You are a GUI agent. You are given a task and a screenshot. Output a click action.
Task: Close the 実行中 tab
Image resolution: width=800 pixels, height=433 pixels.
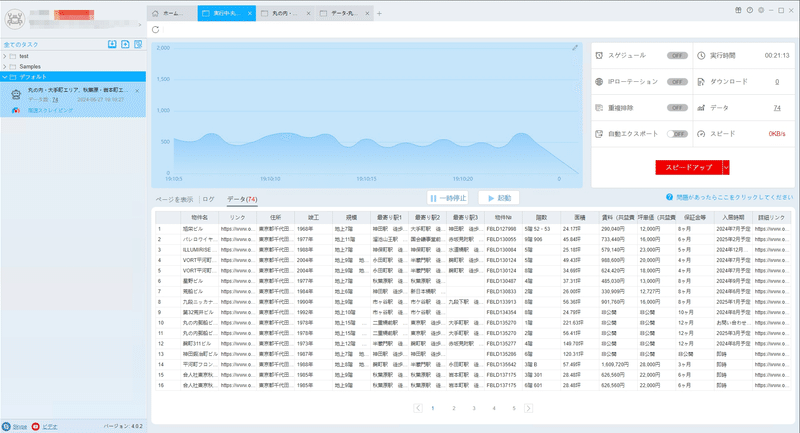point(250,14)
